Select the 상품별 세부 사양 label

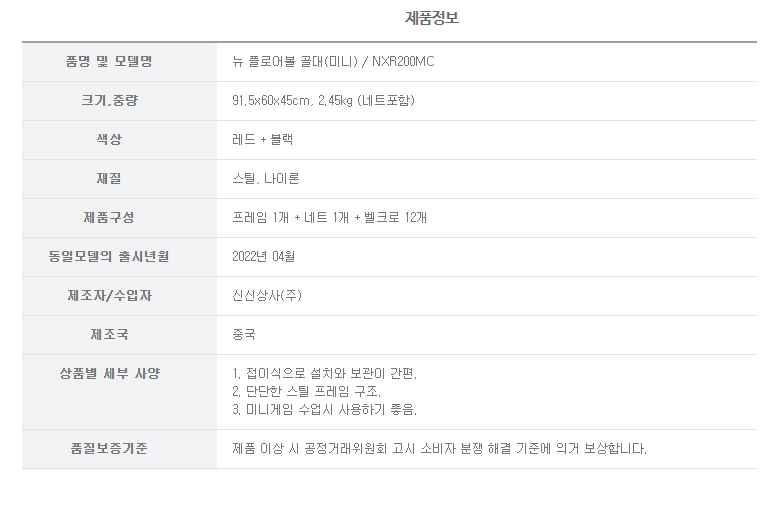click(110, 374)
